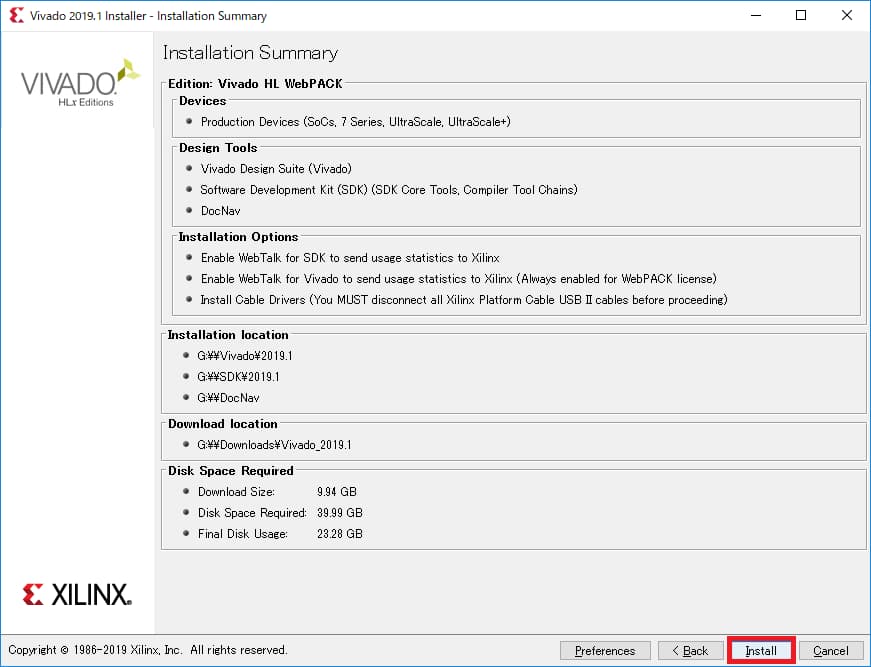Cancel the Vivado installation
The width and height of the screenshot is (871, 667).
tap(830, 650)
